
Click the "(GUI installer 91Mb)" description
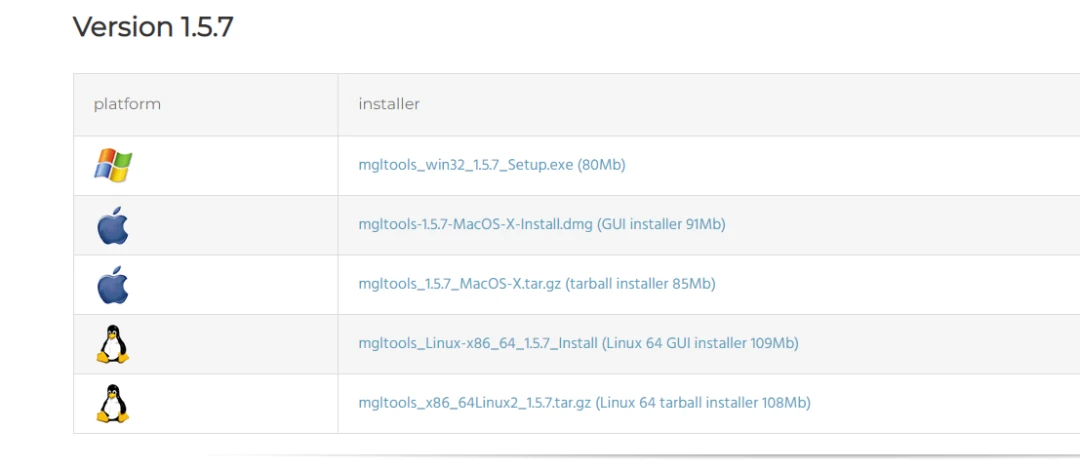coord(662,225)
